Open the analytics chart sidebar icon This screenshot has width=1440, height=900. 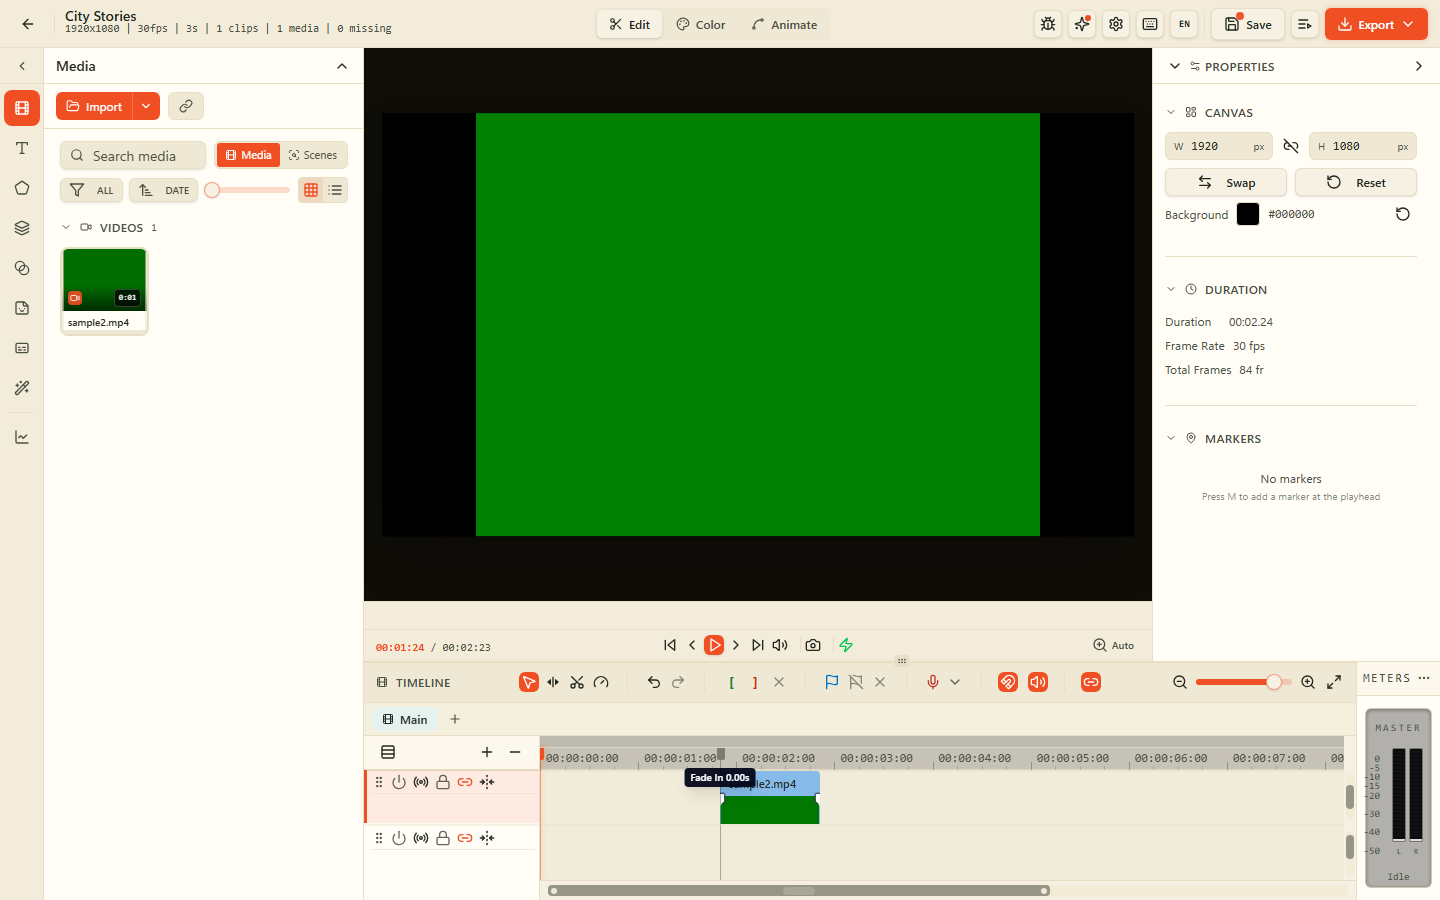[x=22, y=437]
